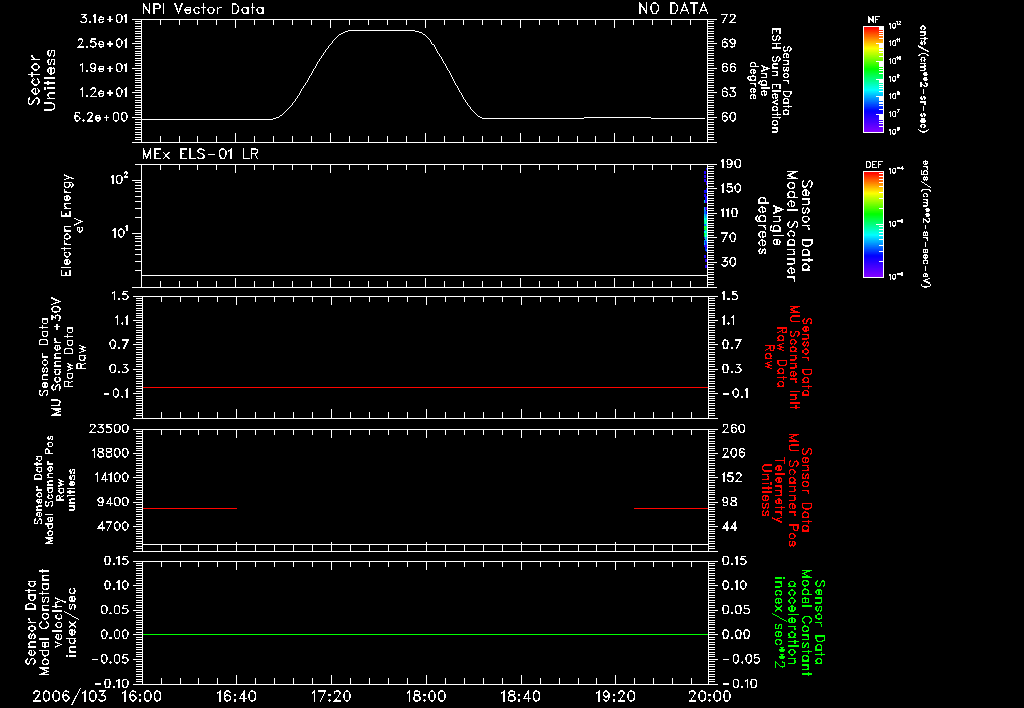The width and height of the screenshot is (1024, 708).
Task: Click the 69 degree tick value
Action: pos(729,43)
